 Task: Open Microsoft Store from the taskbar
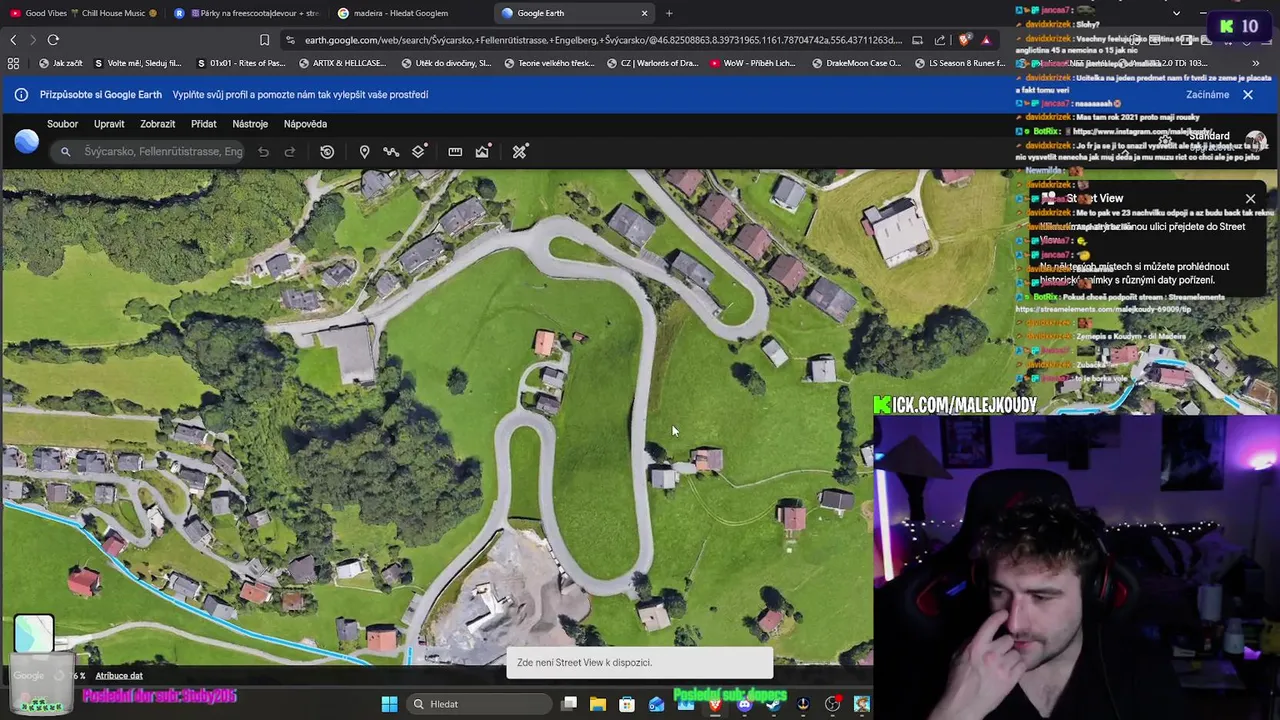(x=627, y=704)
